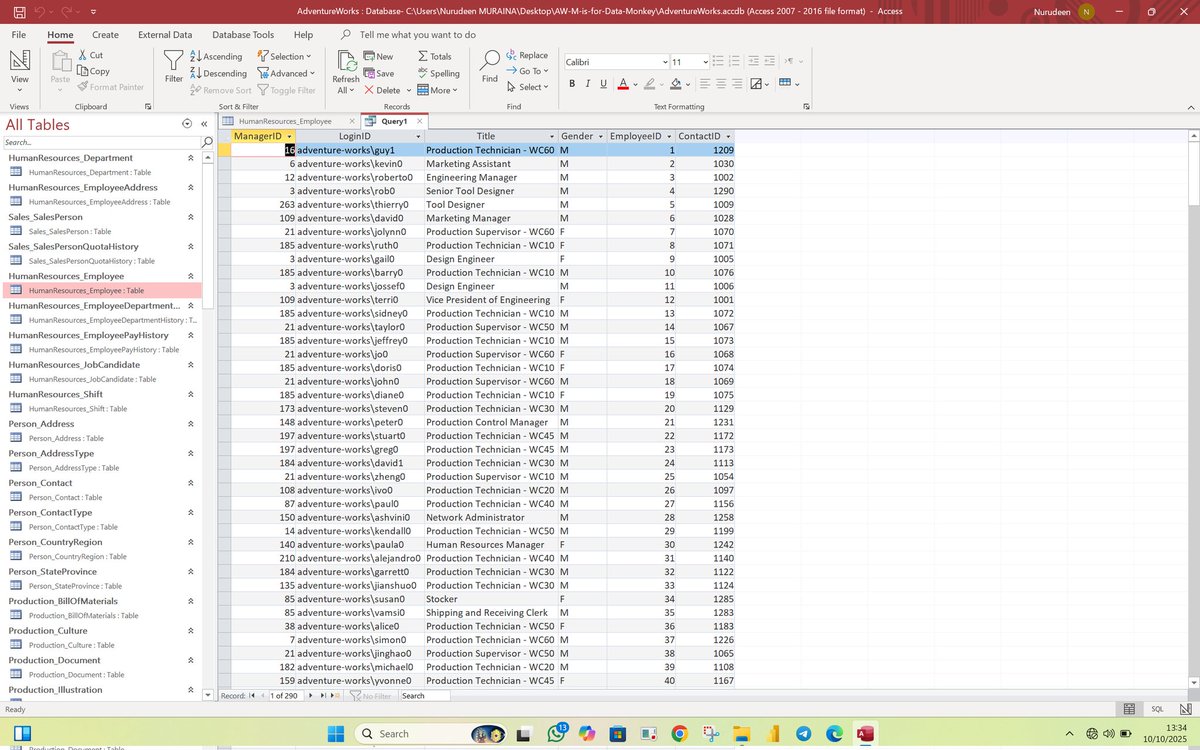The width and height of the screenshot is (1200, 750).
Task: Click the Save icon in title bar
Action: click(19, 12)
